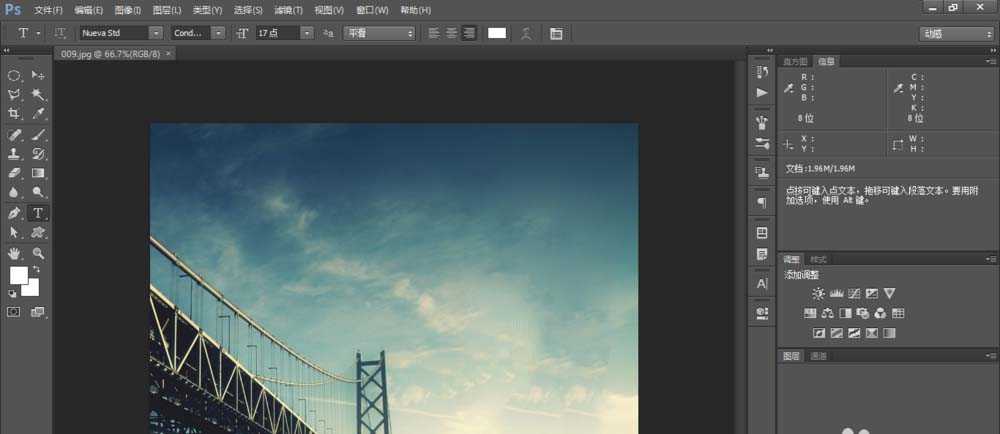1000x434 pixels.
Task: Select the Magic Wand tool
Action: click(x=38, y=95)
